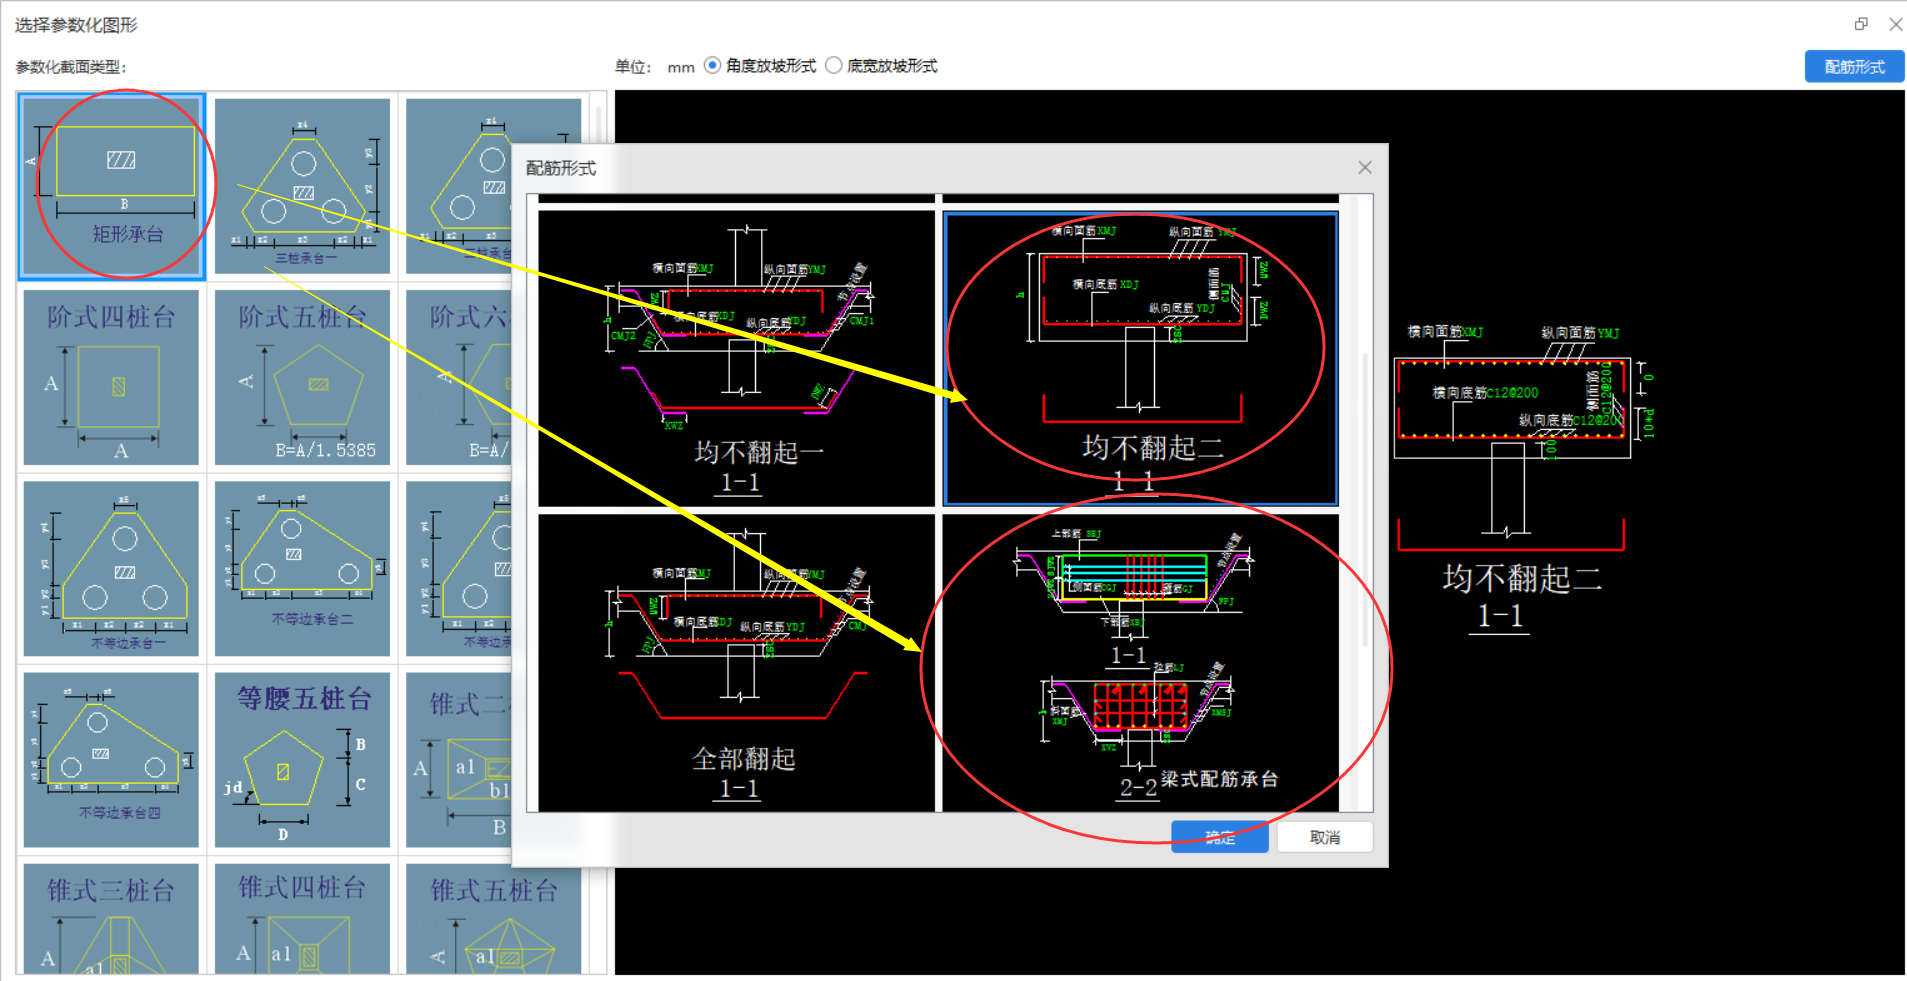Pick the 不等边承台二 thumbnail
This screenshot has width=1907, height=981.
(x=302, y=568)
